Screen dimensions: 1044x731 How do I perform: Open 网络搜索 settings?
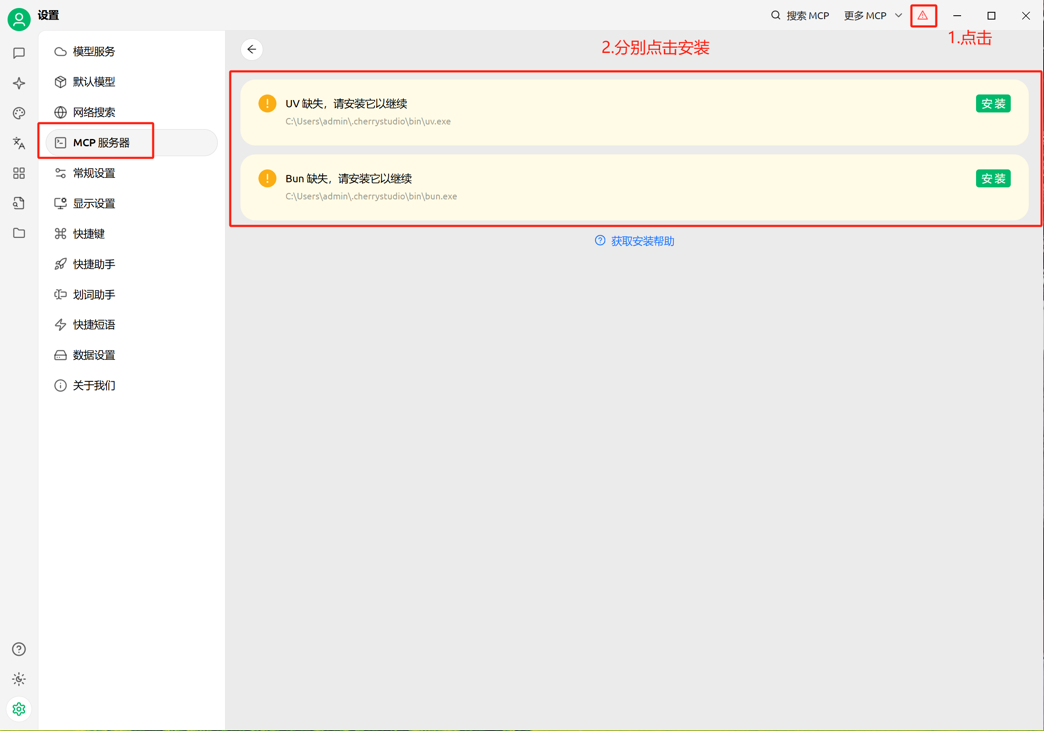[131, 112]
